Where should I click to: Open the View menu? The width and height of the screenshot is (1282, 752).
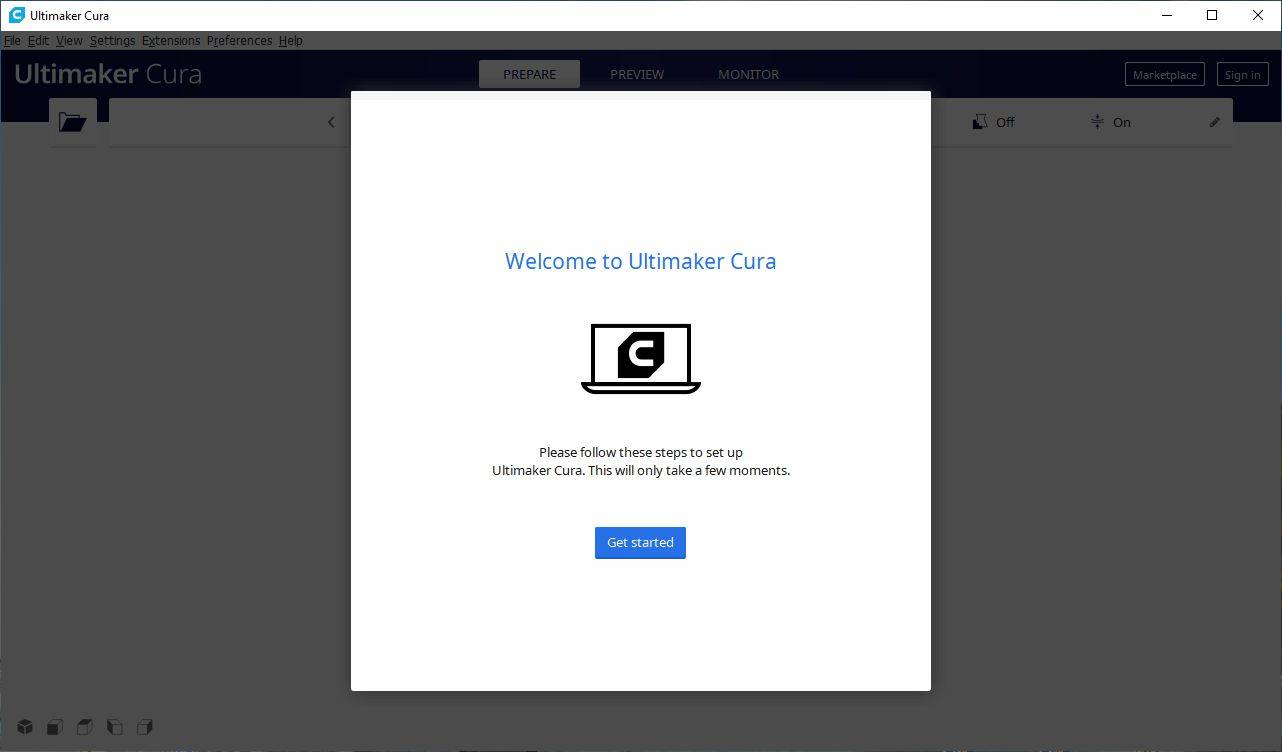click(69, 41)
